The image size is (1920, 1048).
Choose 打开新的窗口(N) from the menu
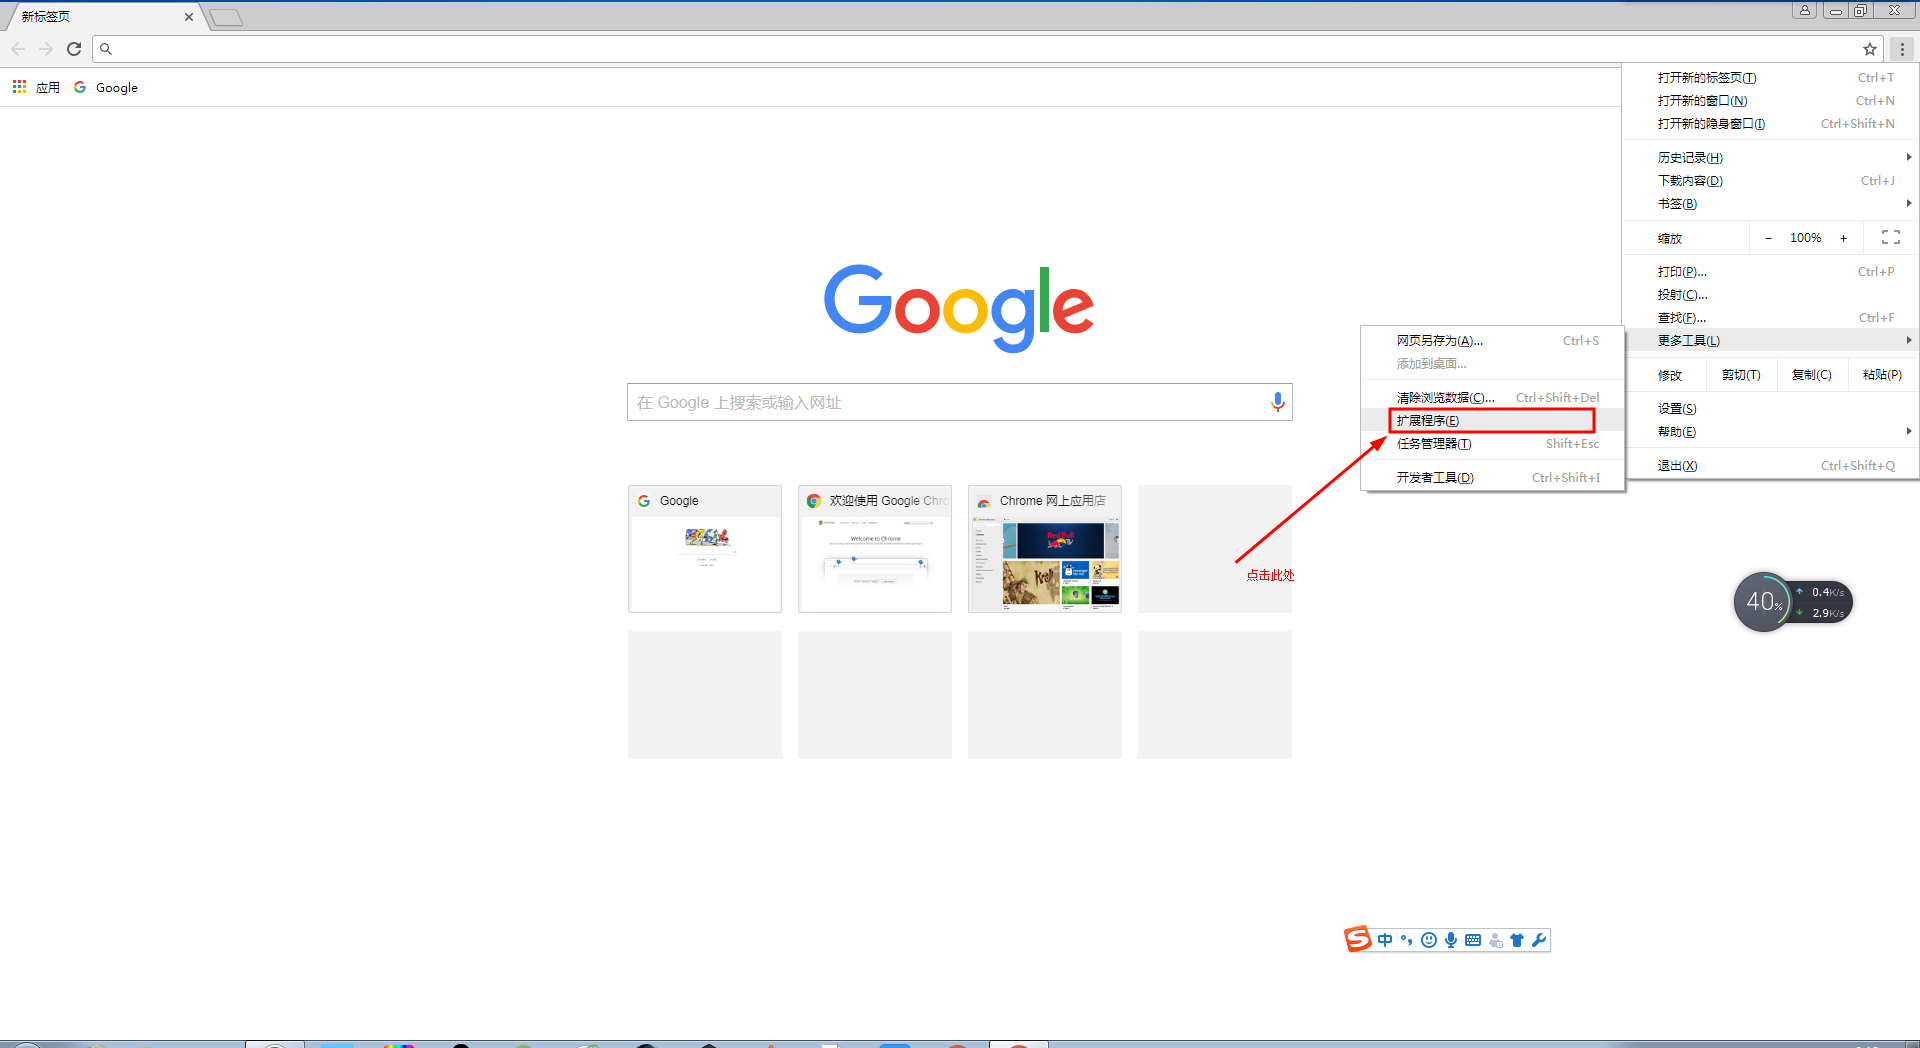pos(1770,101)
